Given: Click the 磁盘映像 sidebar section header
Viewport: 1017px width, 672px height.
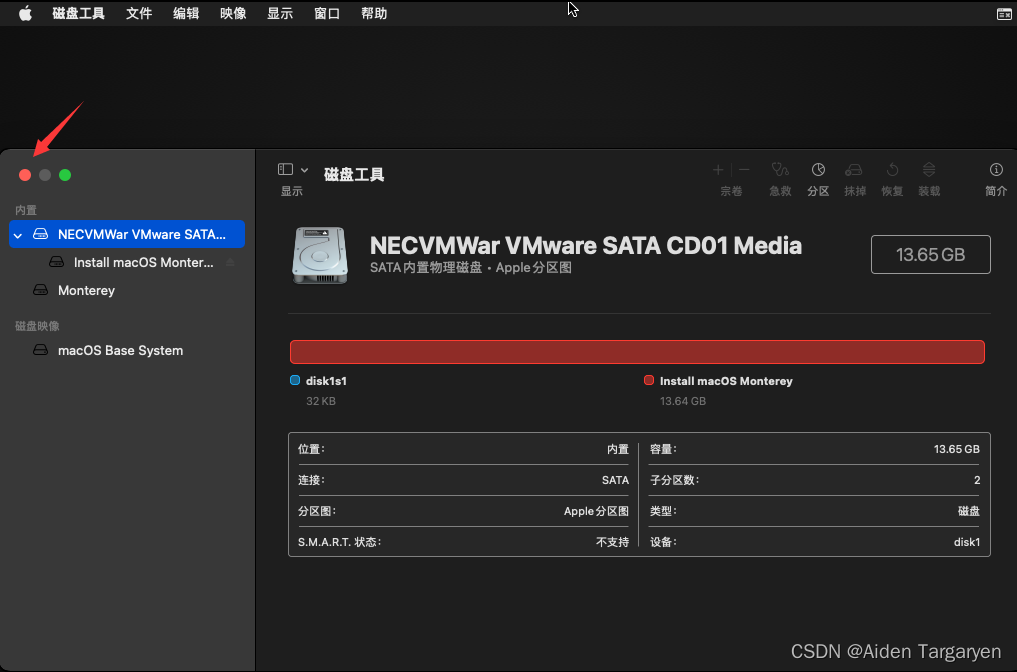Looking at the screenshot, I should 37,326.
